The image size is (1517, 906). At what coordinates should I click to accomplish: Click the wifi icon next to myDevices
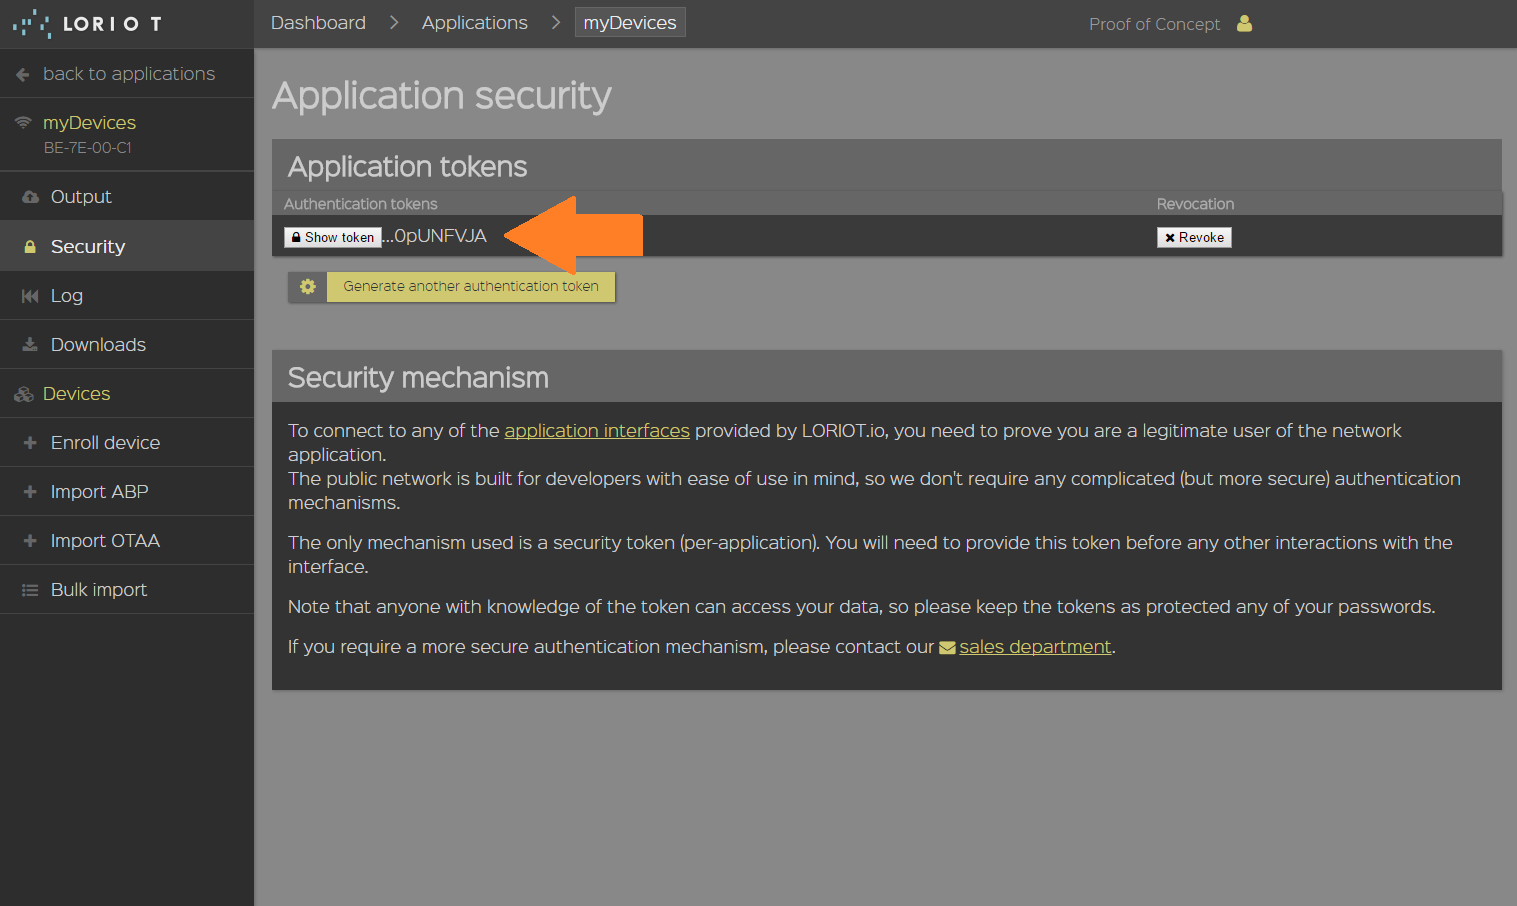23,122
